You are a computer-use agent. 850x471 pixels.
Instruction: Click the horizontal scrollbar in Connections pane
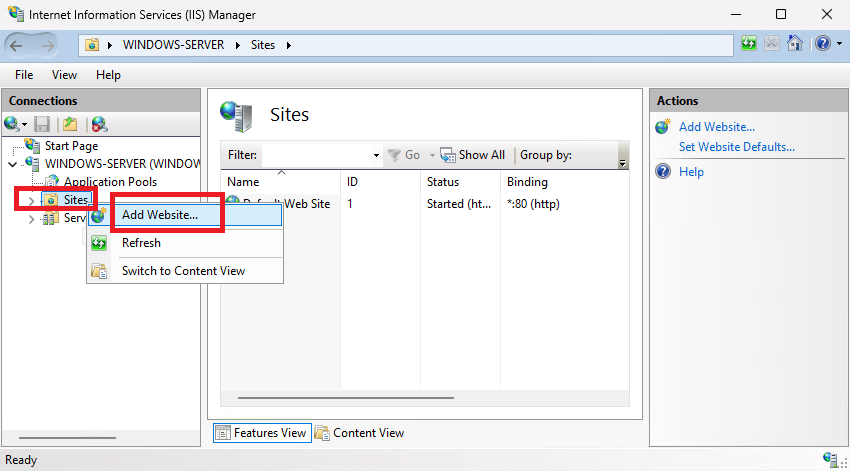pyautogui.click(x=67, y=438)
